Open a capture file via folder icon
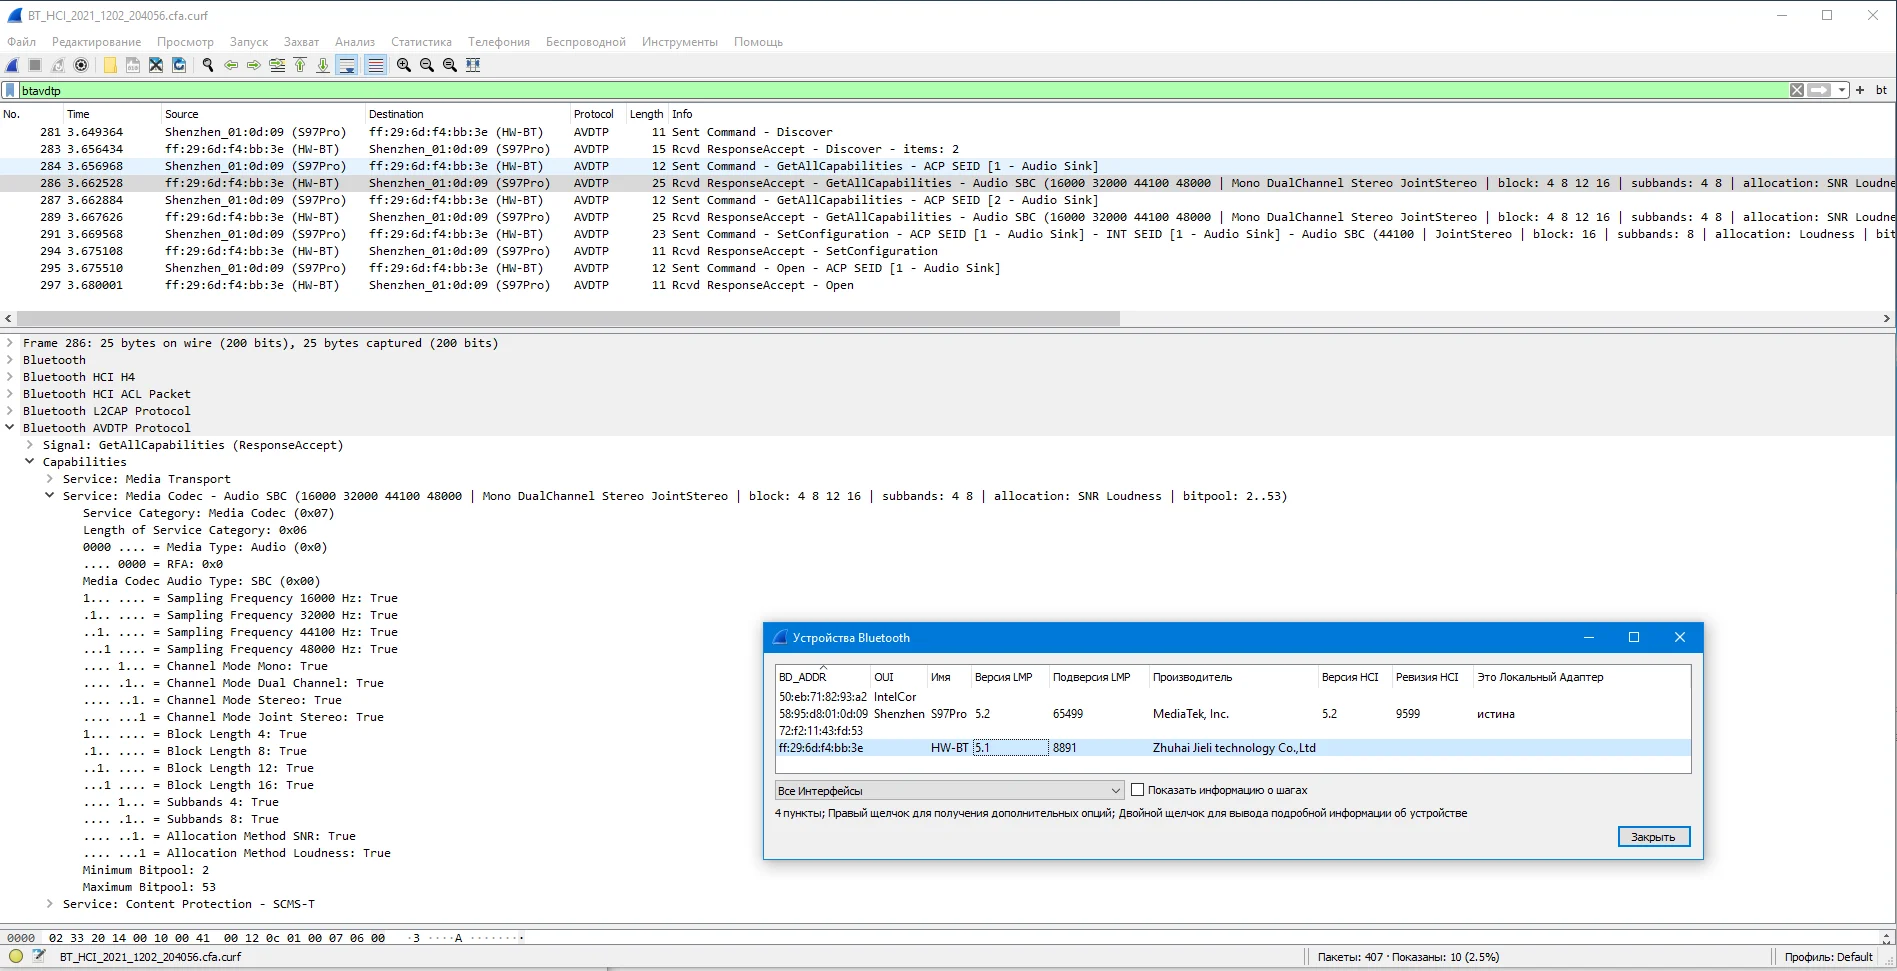Image resolution: width=1897 pixels, height=971 pixels. click(110, 65)
